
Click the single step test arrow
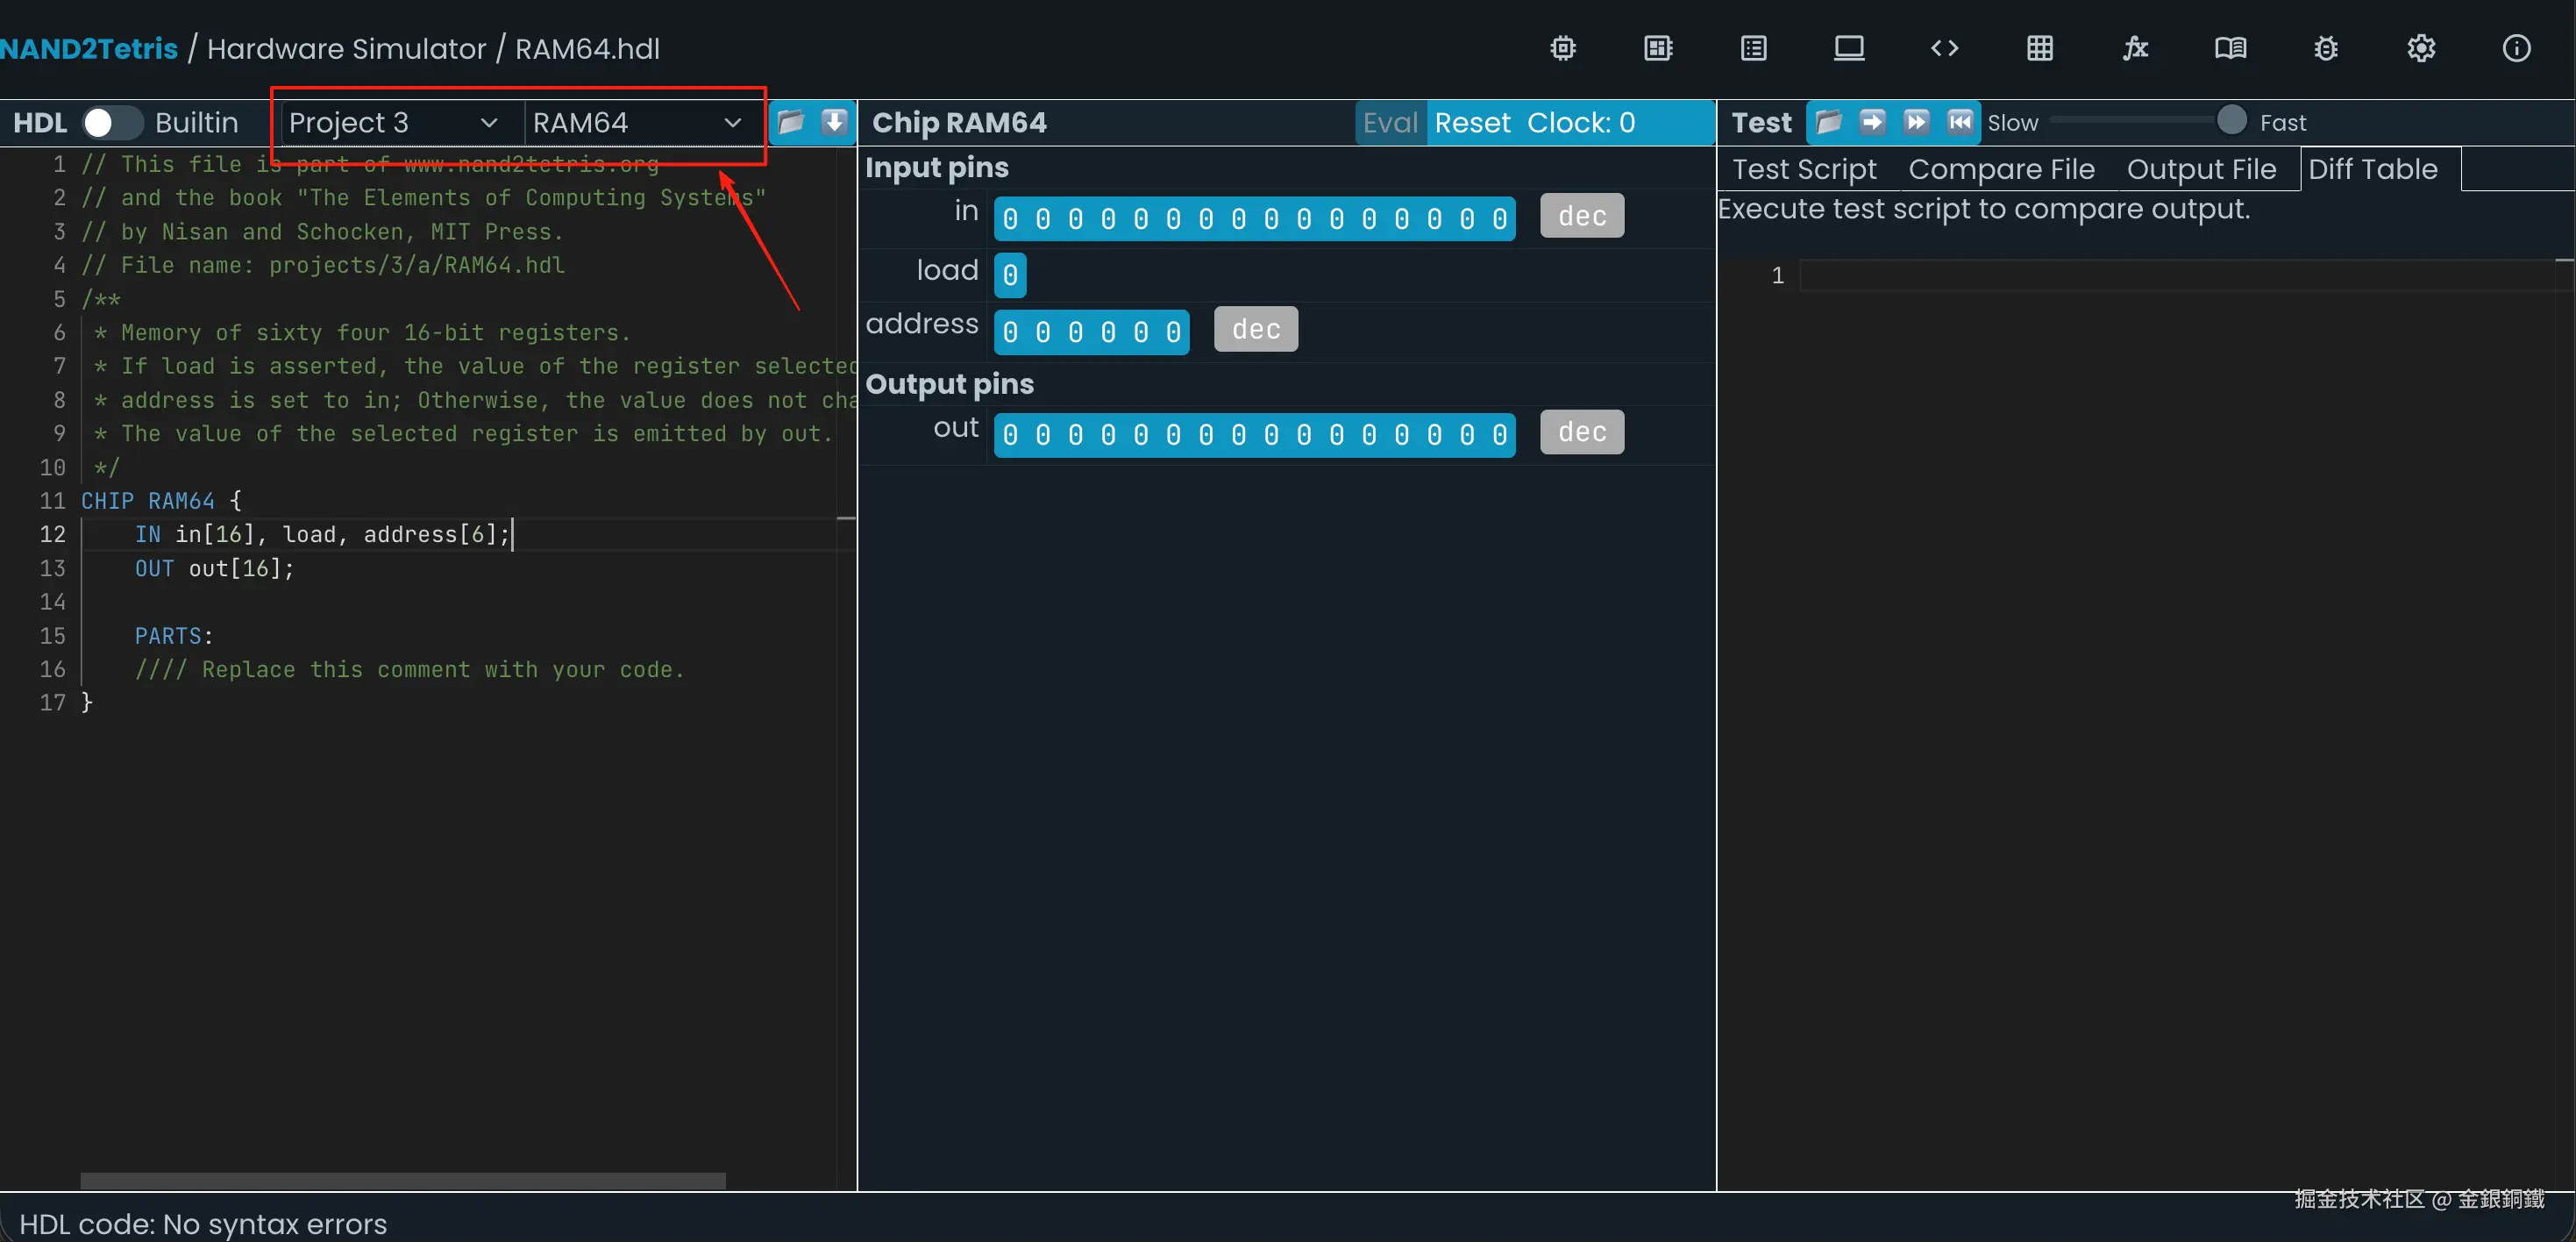click(x=1871, y=122)
